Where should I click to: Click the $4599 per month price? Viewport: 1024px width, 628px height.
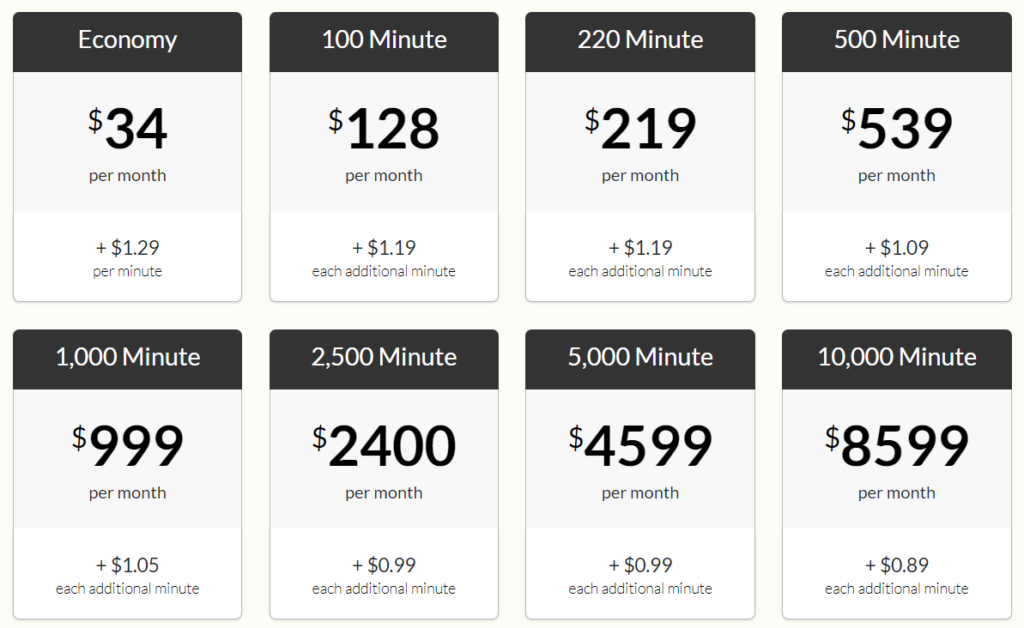tap(640, 446)
